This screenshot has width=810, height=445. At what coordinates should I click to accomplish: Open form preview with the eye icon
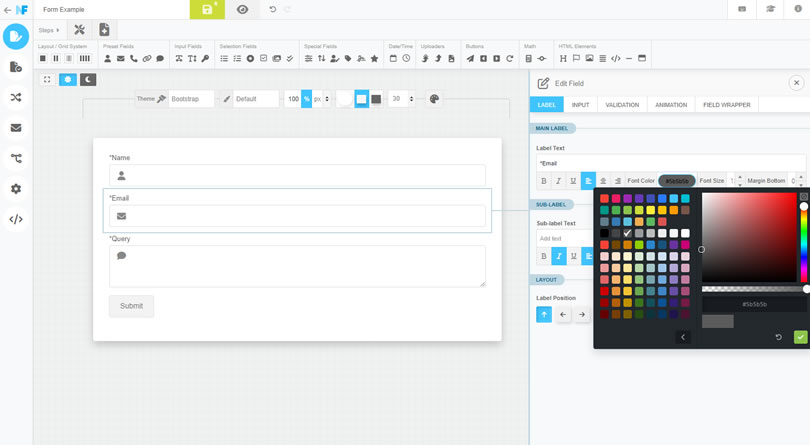pyautogui.click(x=242, y=10)
